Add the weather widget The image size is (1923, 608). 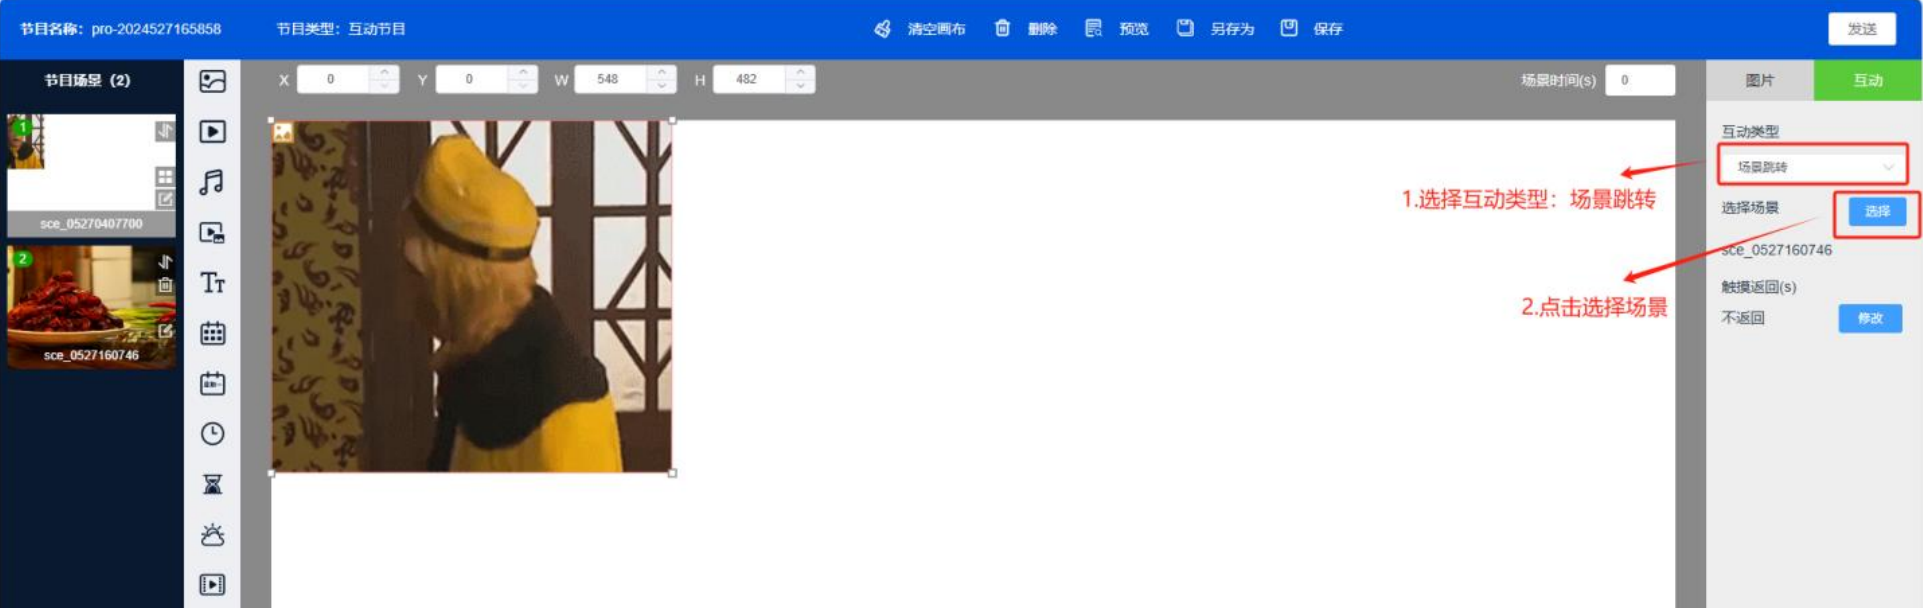click(212, 535)
